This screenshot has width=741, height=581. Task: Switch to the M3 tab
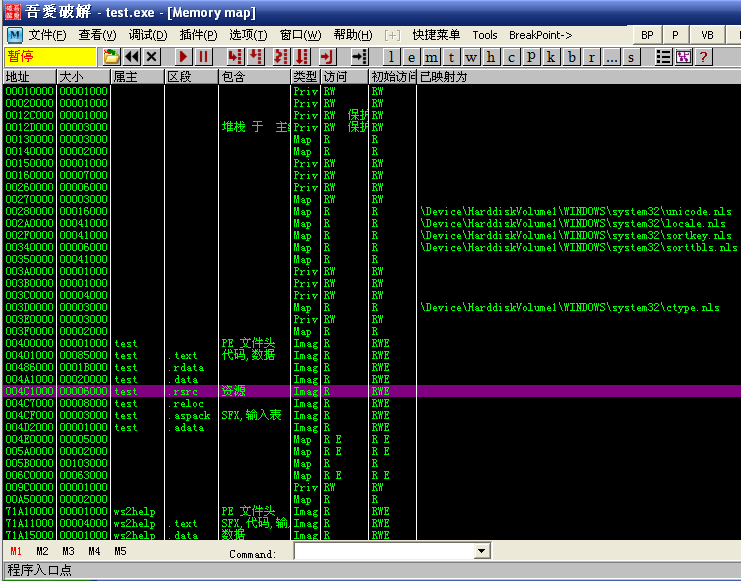(x=68, y=551)
